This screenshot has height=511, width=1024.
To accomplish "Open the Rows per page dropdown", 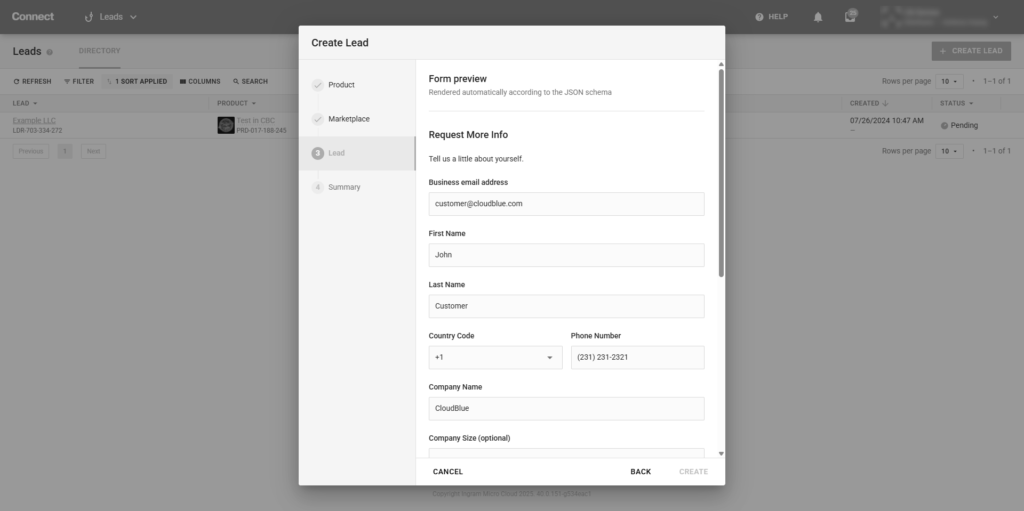I will tap(949, 81).
